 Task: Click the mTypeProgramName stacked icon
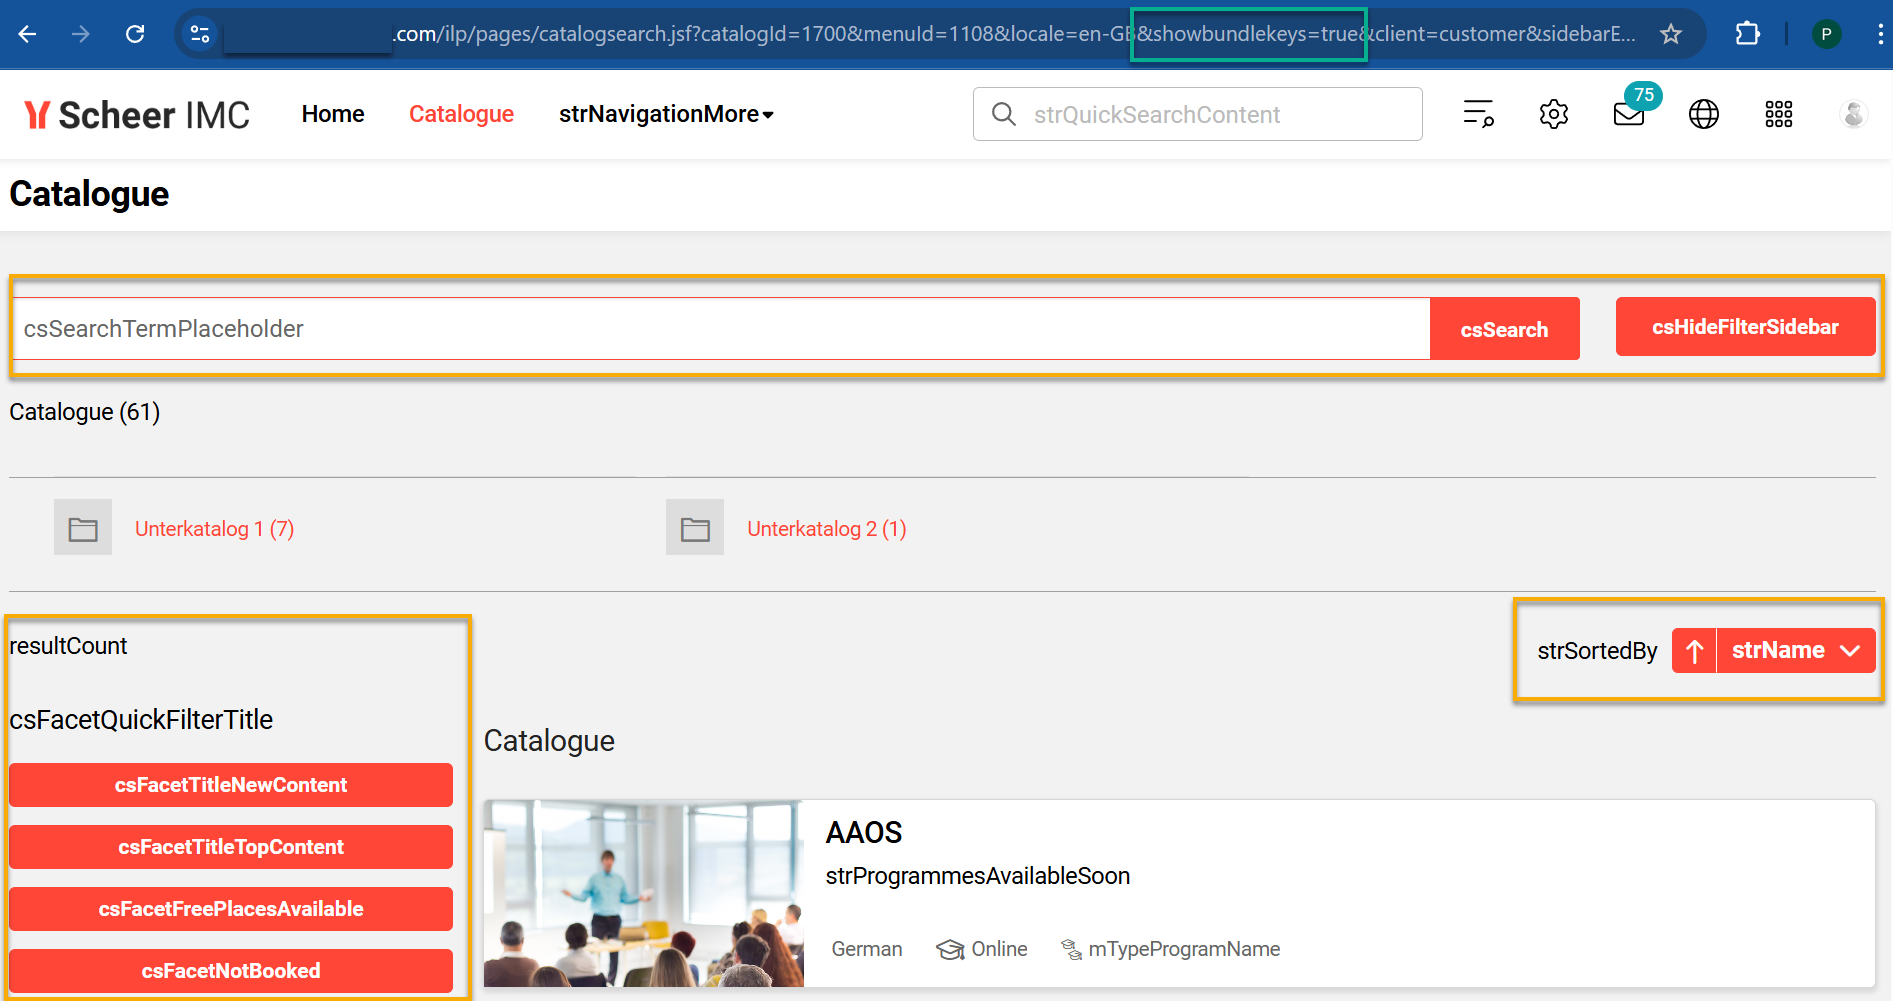coord(1071,949)
